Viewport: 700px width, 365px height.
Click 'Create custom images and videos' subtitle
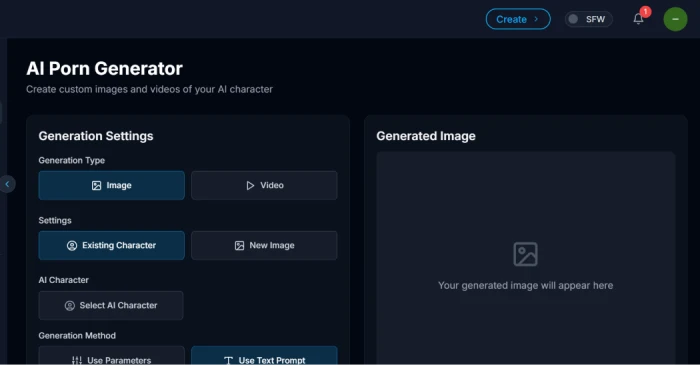pyautogui.click(x=149, y=89)
